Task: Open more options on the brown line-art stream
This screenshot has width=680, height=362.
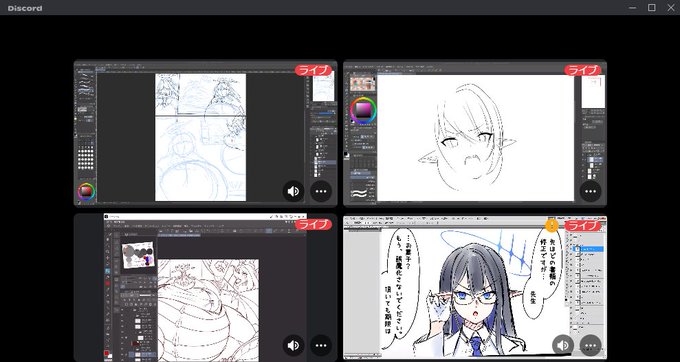Action: 321,346
